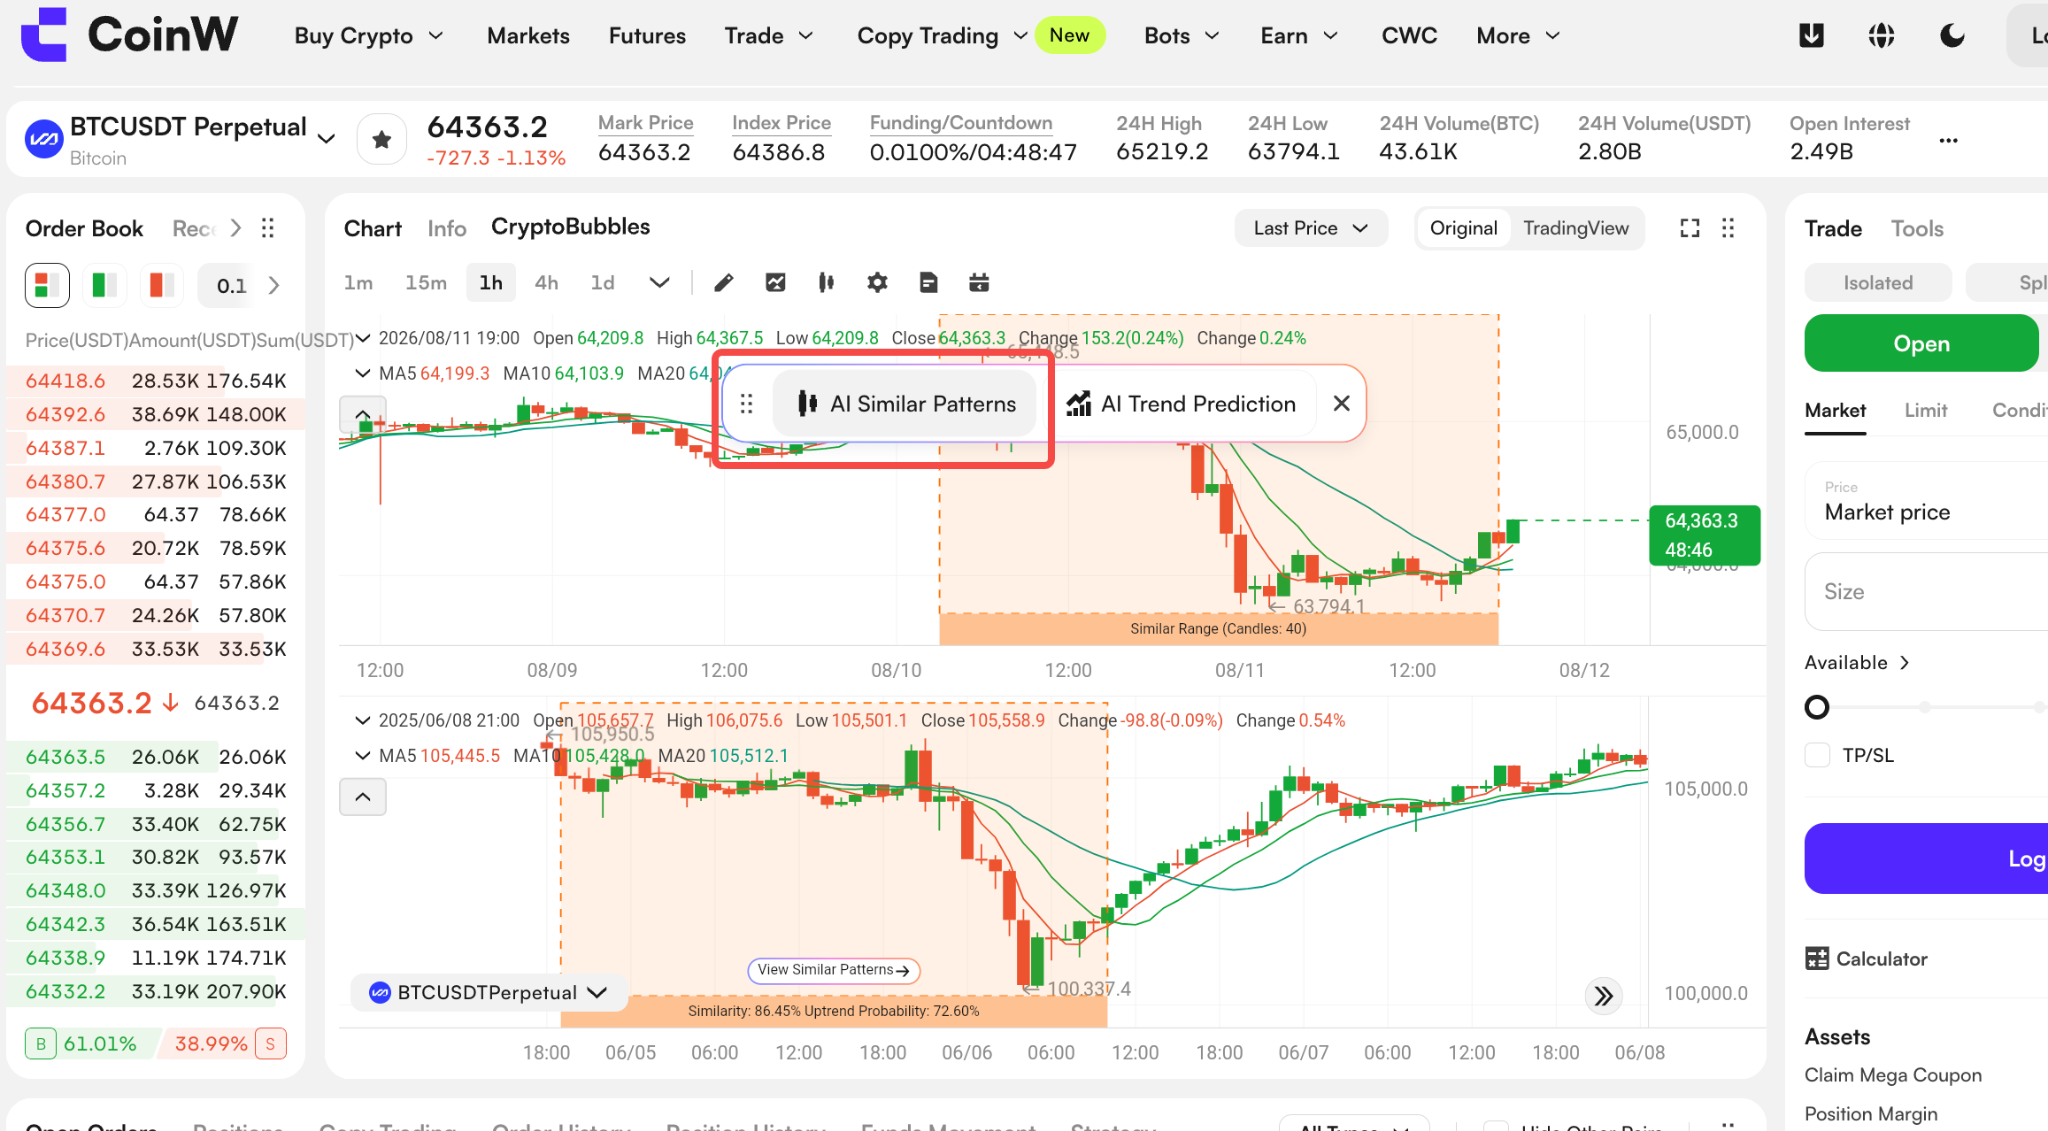Viewport: 2048px width, 1131px height.
Task: Open the calendar icon in chart toolbar
Action: point(979,283)
